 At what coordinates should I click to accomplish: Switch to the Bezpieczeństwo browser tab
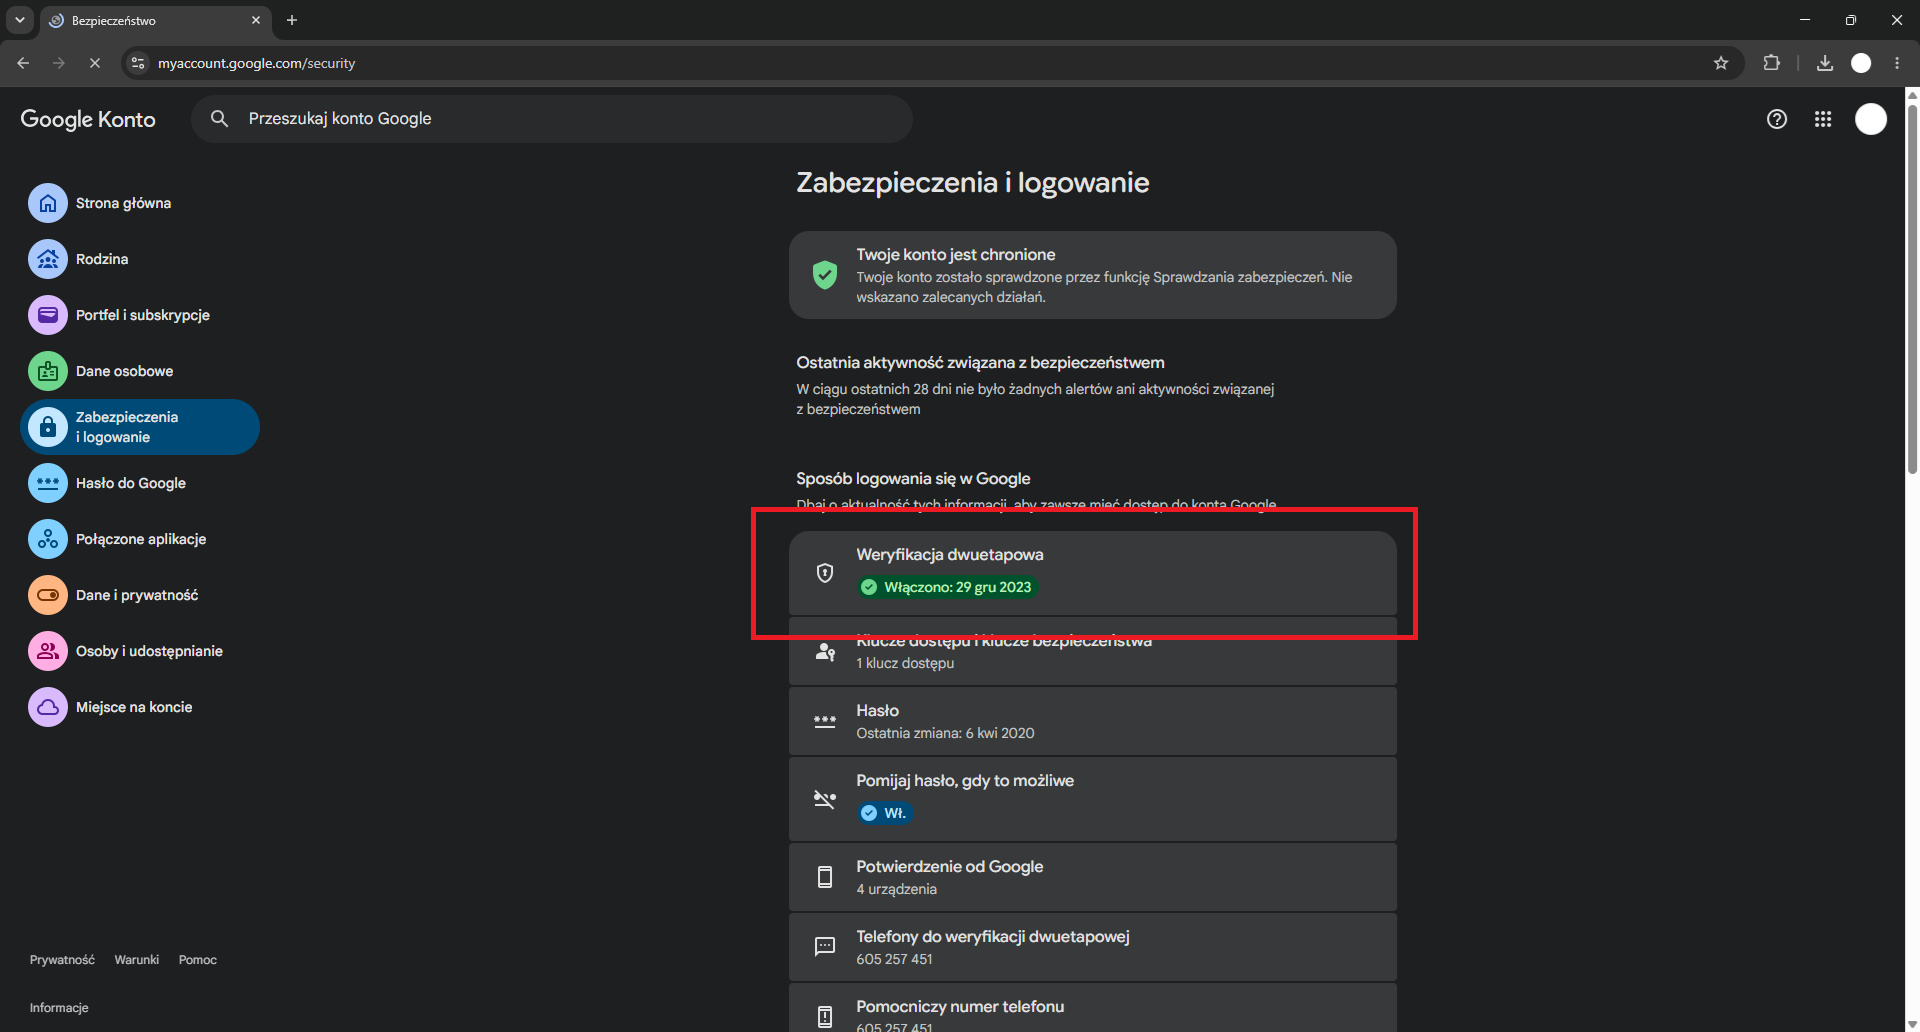155,20
